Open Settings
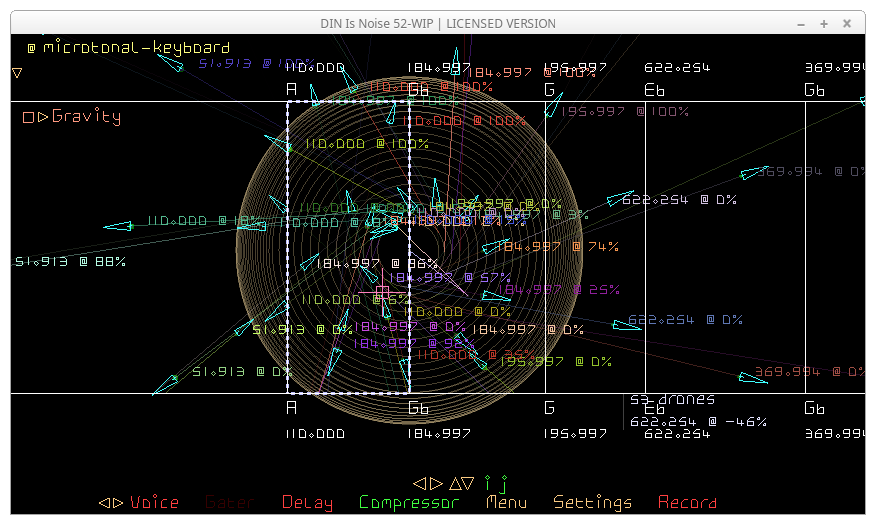Image resolution: width=876 pixels, height=525 pixels. 592,502
